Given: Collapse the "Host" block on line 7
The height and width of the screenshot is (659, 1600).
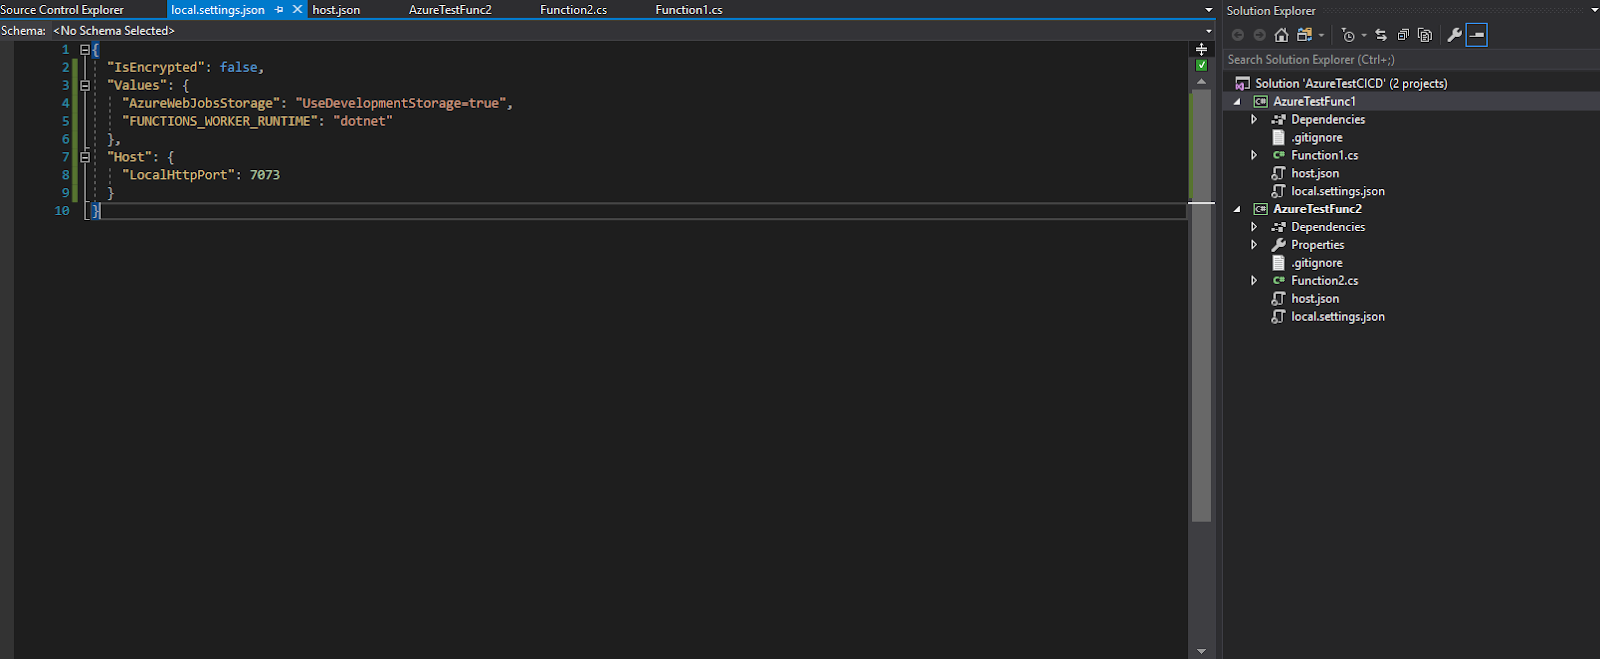Looking at the screenshot, I should click(x=85, y=157).
